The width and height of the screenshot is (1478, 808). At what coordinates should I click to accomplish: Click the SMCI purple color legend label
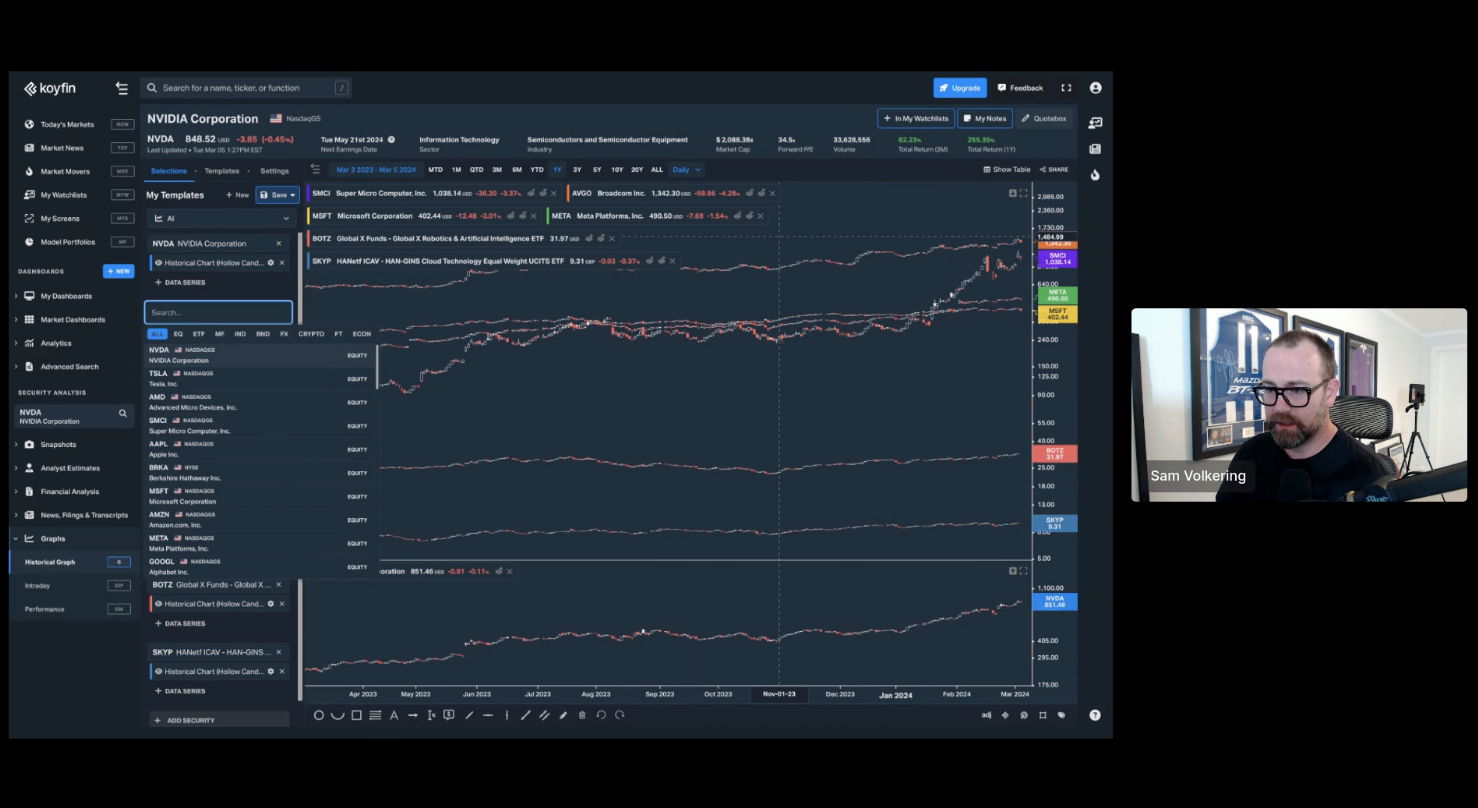coord(1057,259)
